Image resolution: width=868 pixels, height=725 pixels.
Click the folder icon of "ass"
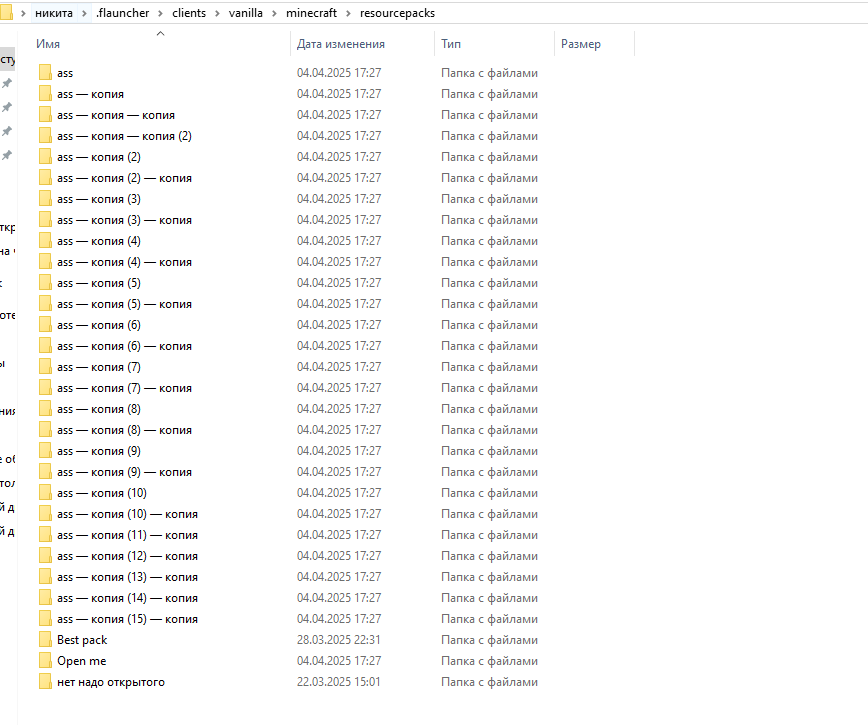point(45,72)
